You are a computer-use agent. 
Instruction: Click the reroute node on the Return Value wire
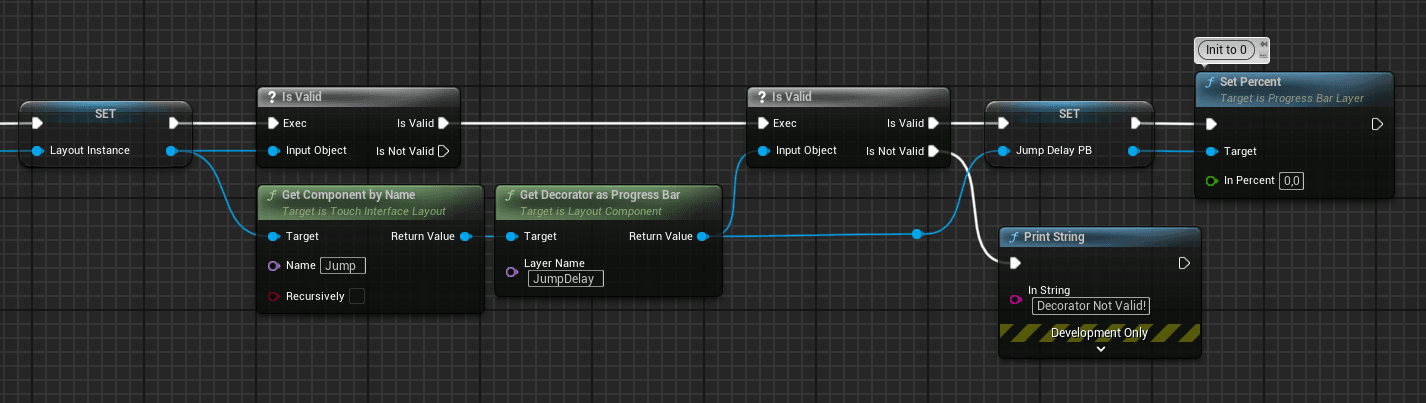[917, 234]
